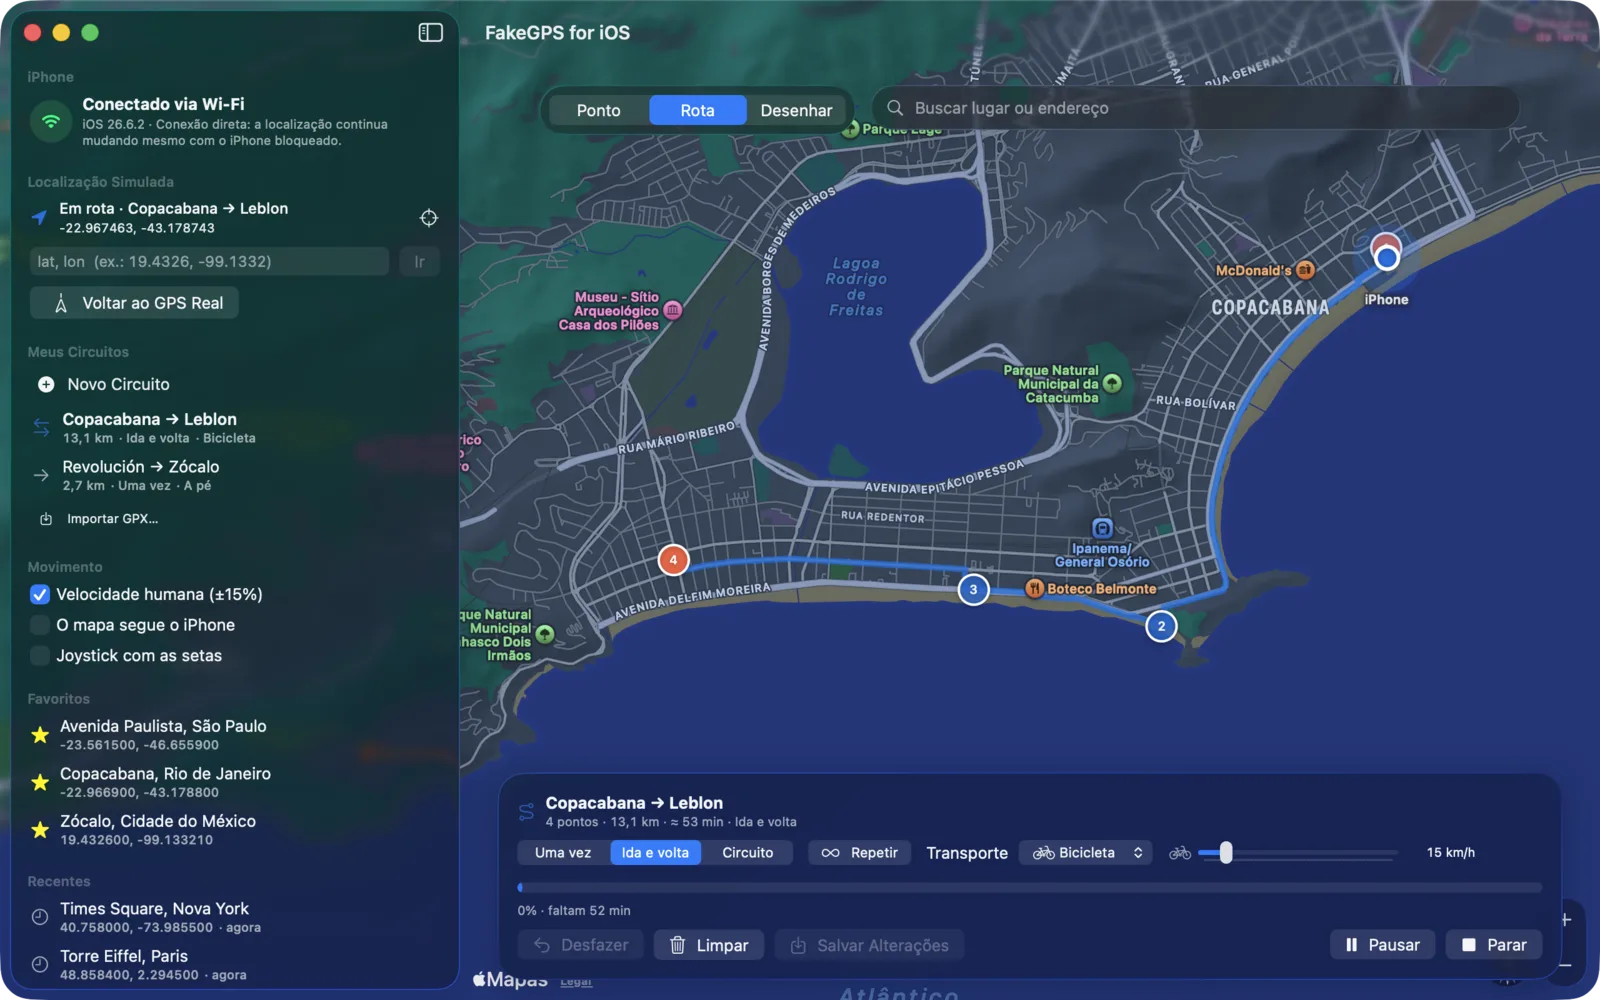Open the Bicicleta transport dropdown
Screen dimensions: 1600x1000
click(x=1086, y=853)
